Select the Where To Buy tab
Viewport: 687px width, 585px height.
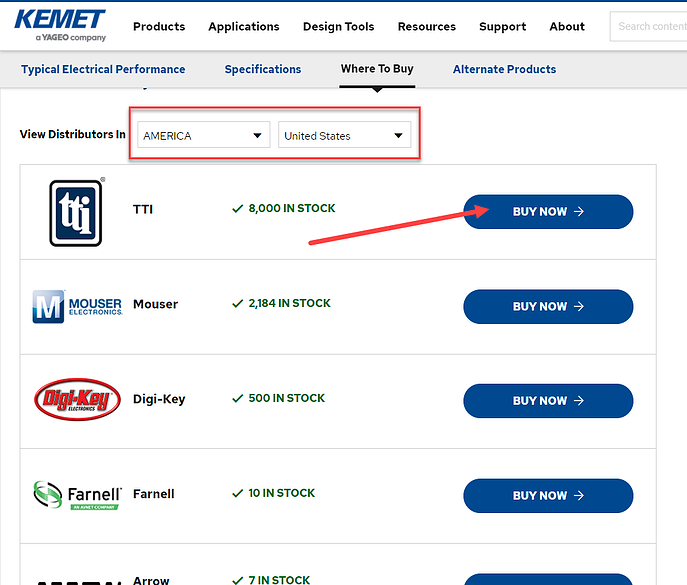coord(377,69)
